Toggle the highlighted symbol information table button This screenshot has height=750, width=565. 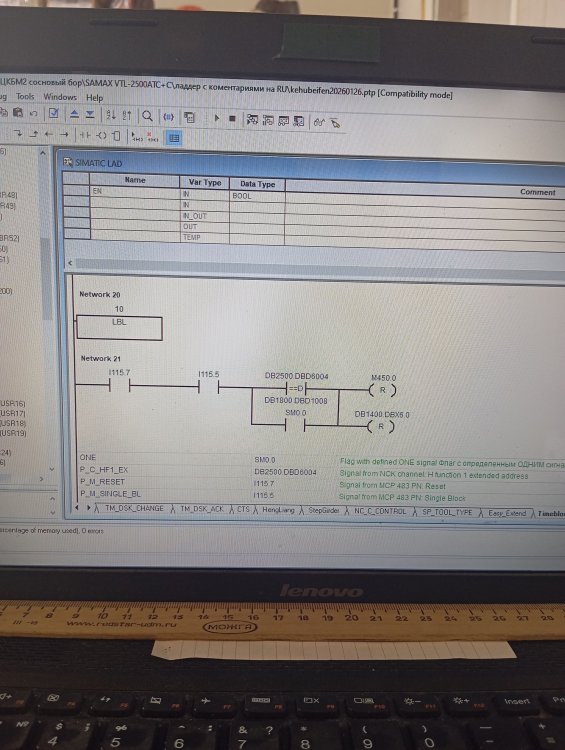[174, 138]
